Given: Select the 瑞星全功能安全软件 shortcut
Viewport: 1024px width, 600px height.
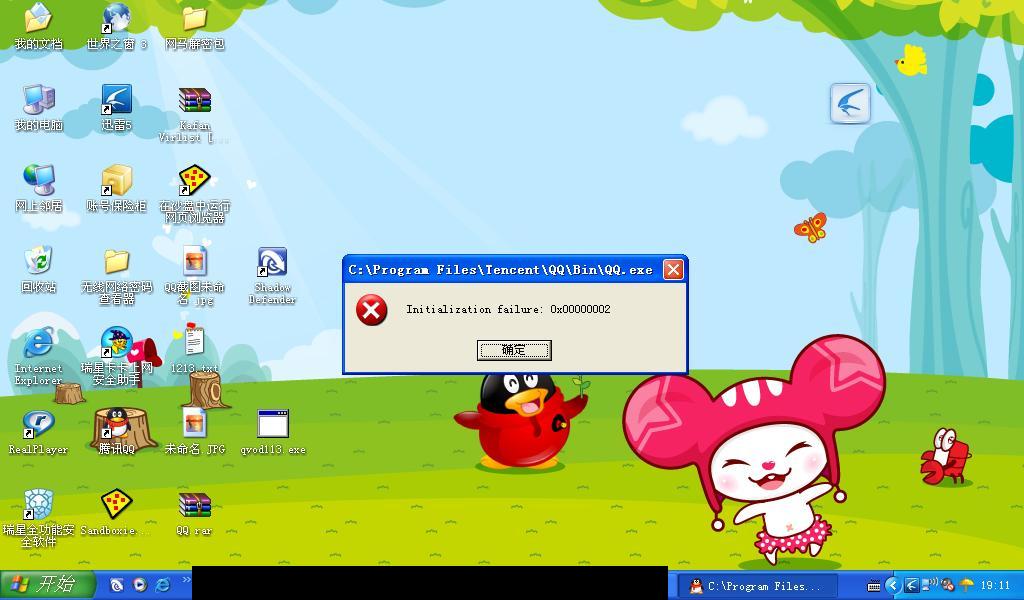Looking at the screenshot, I should coord(39,518).
